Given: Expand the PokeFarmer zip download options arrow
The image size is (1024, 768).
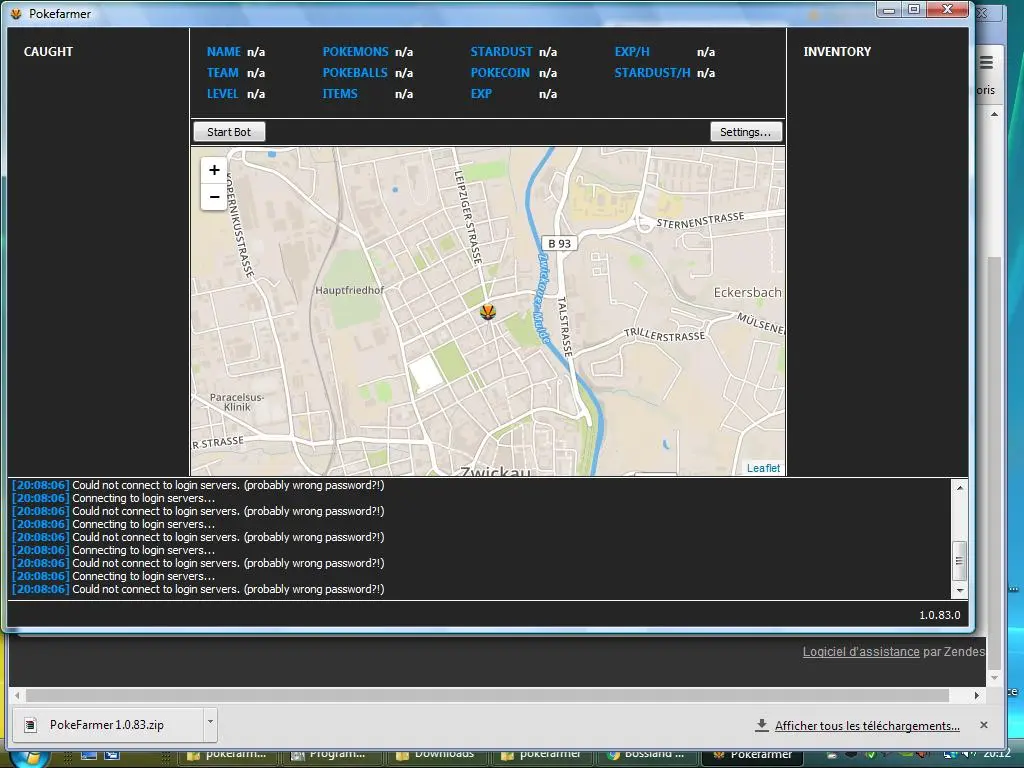Looking at the screenshot, I should pos(210,722).
